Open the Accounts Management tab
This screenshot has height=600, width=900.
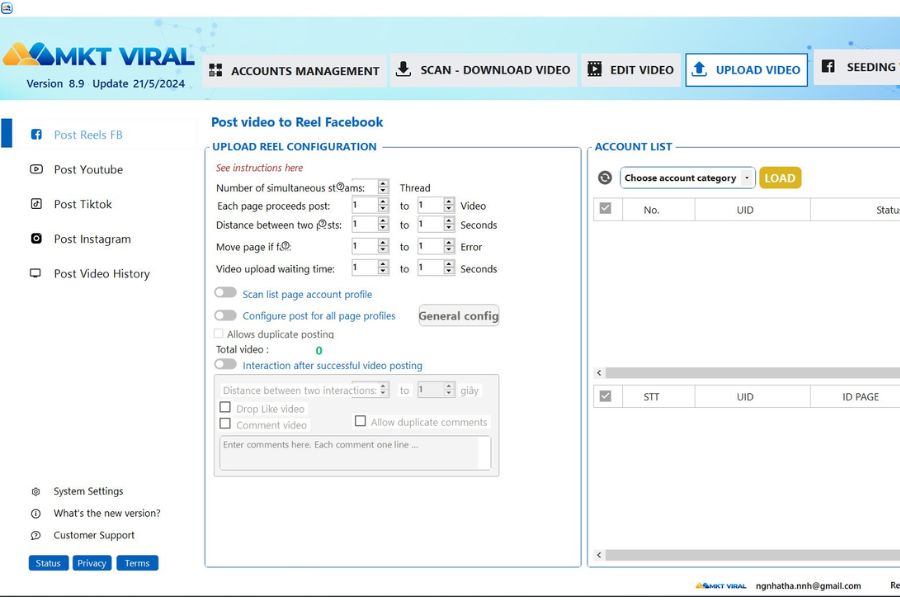tap(294, 71)
